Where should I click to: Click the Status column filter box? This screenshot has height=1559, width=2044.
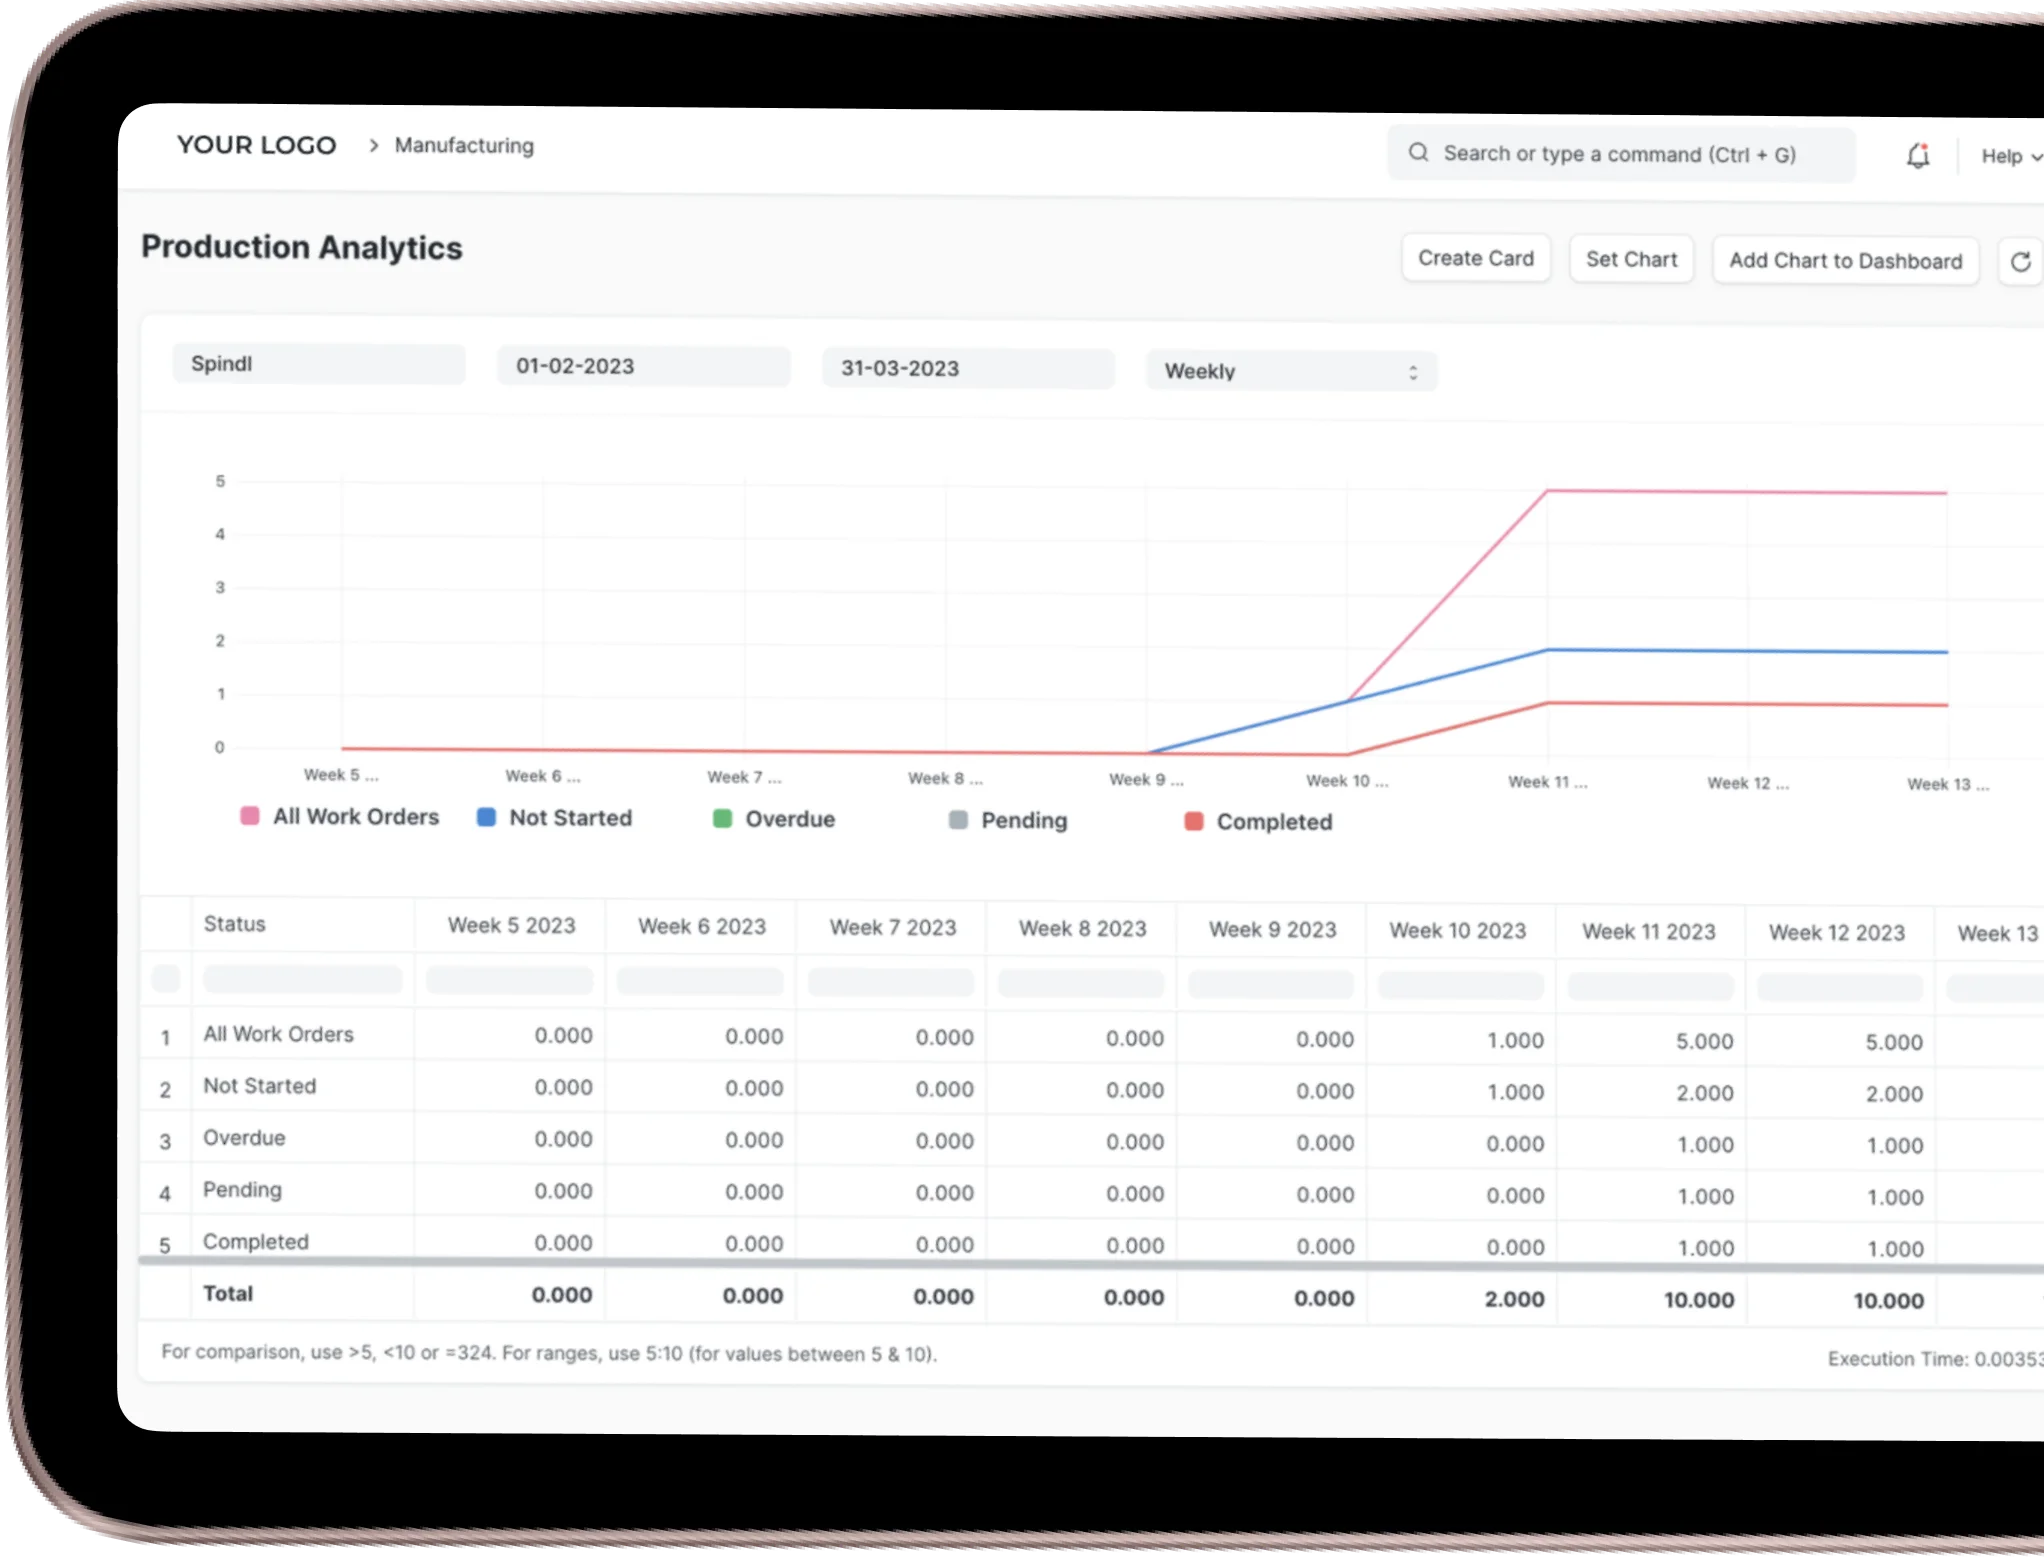point(302,979)
